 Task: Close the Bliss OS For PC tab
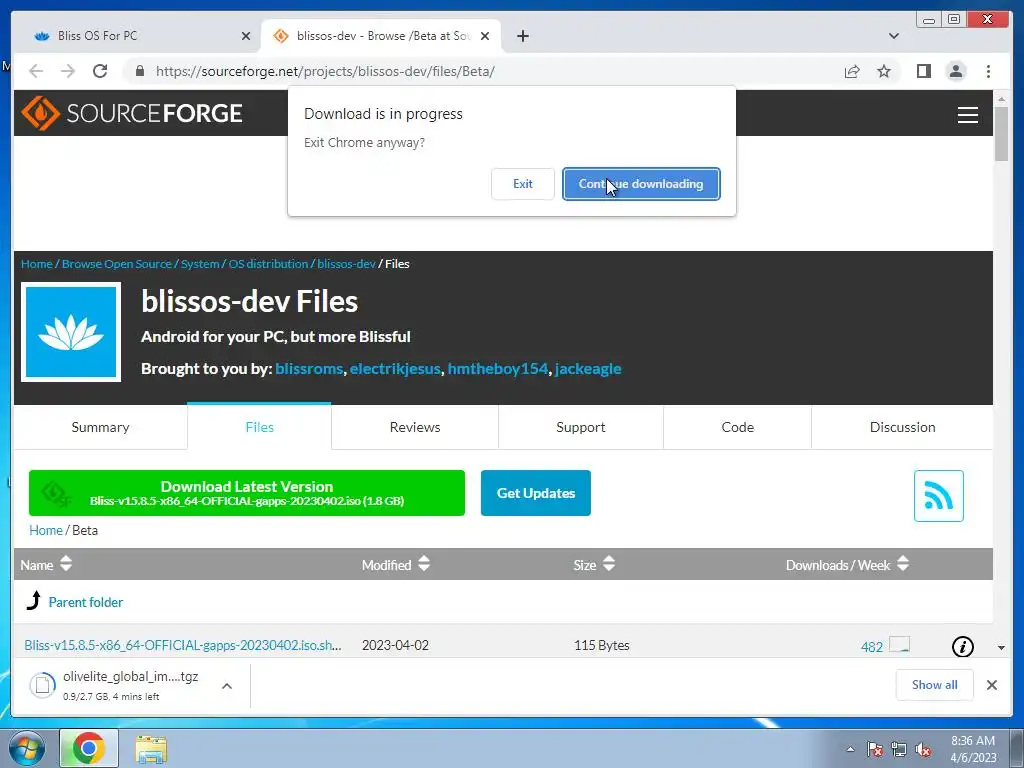coord(246,36)
